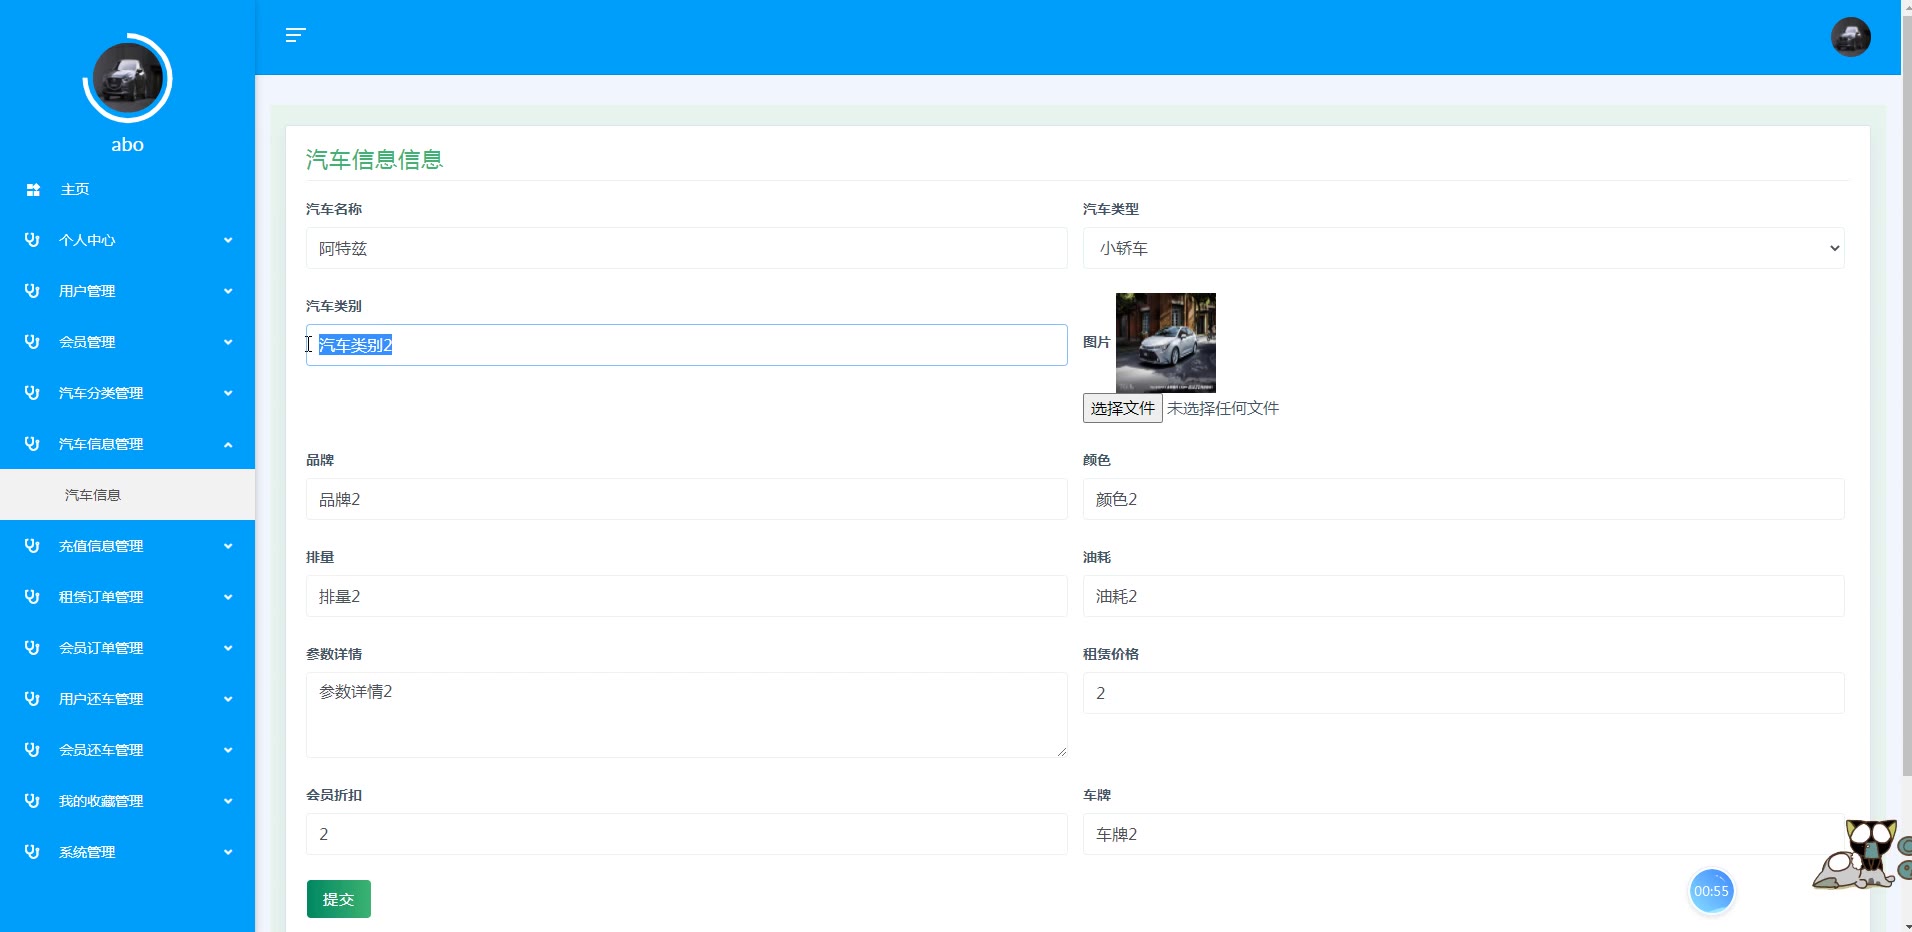The height and width of the screenshot is (932, 1912).
Task: Click the icon beside 用户管理
Action: pos(32,291)
